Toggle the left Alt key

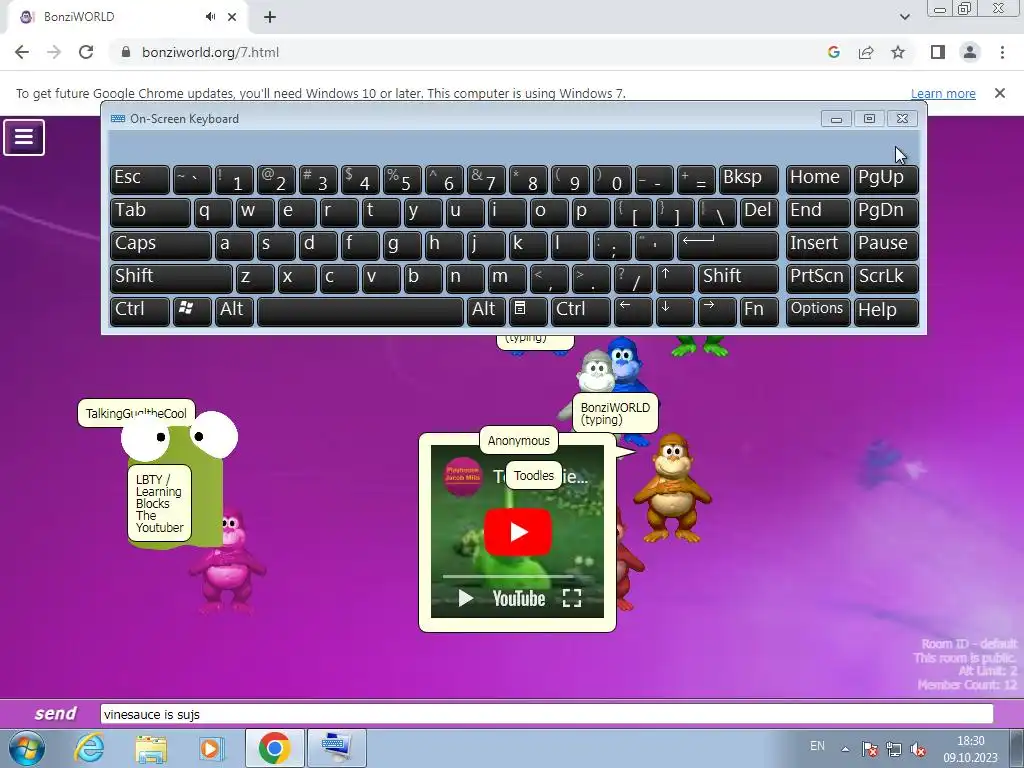pyautogui.click(x=234, y=310)
